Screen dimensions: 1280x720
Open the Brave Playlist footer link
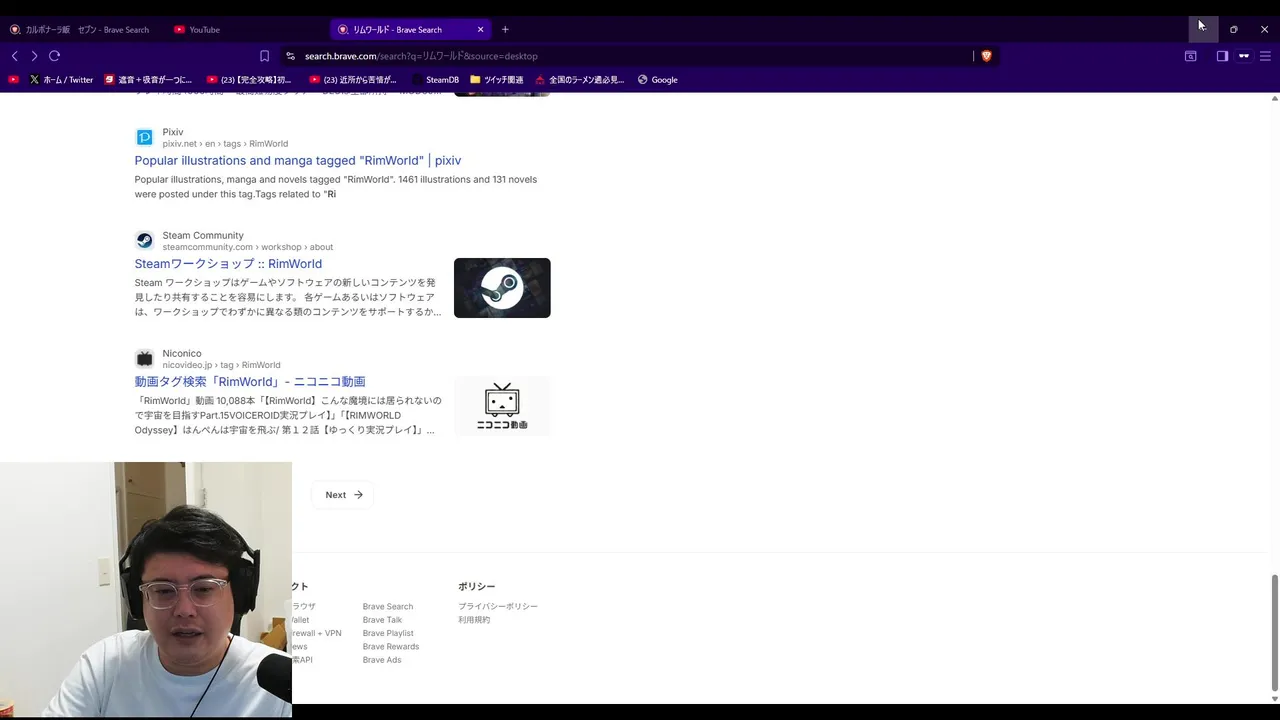pyautogui.click(x=388, y=633)
